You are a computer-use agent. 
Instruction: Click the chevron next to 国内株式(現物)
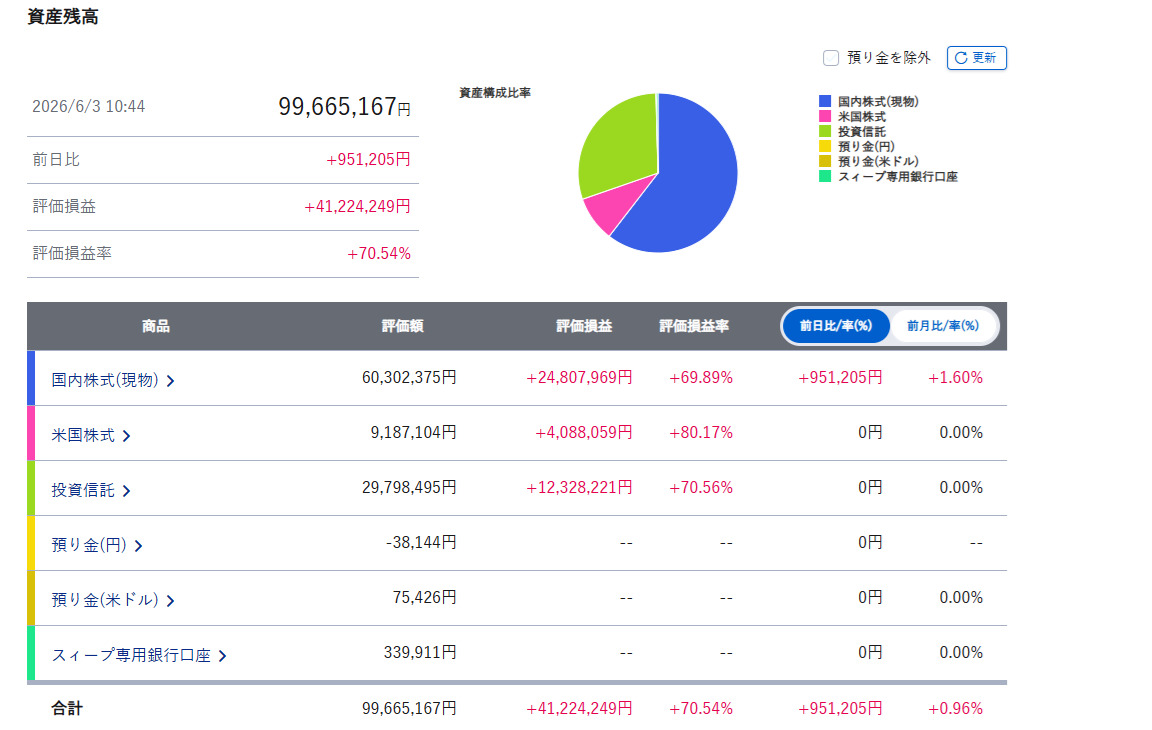click(x=170, y=380)
